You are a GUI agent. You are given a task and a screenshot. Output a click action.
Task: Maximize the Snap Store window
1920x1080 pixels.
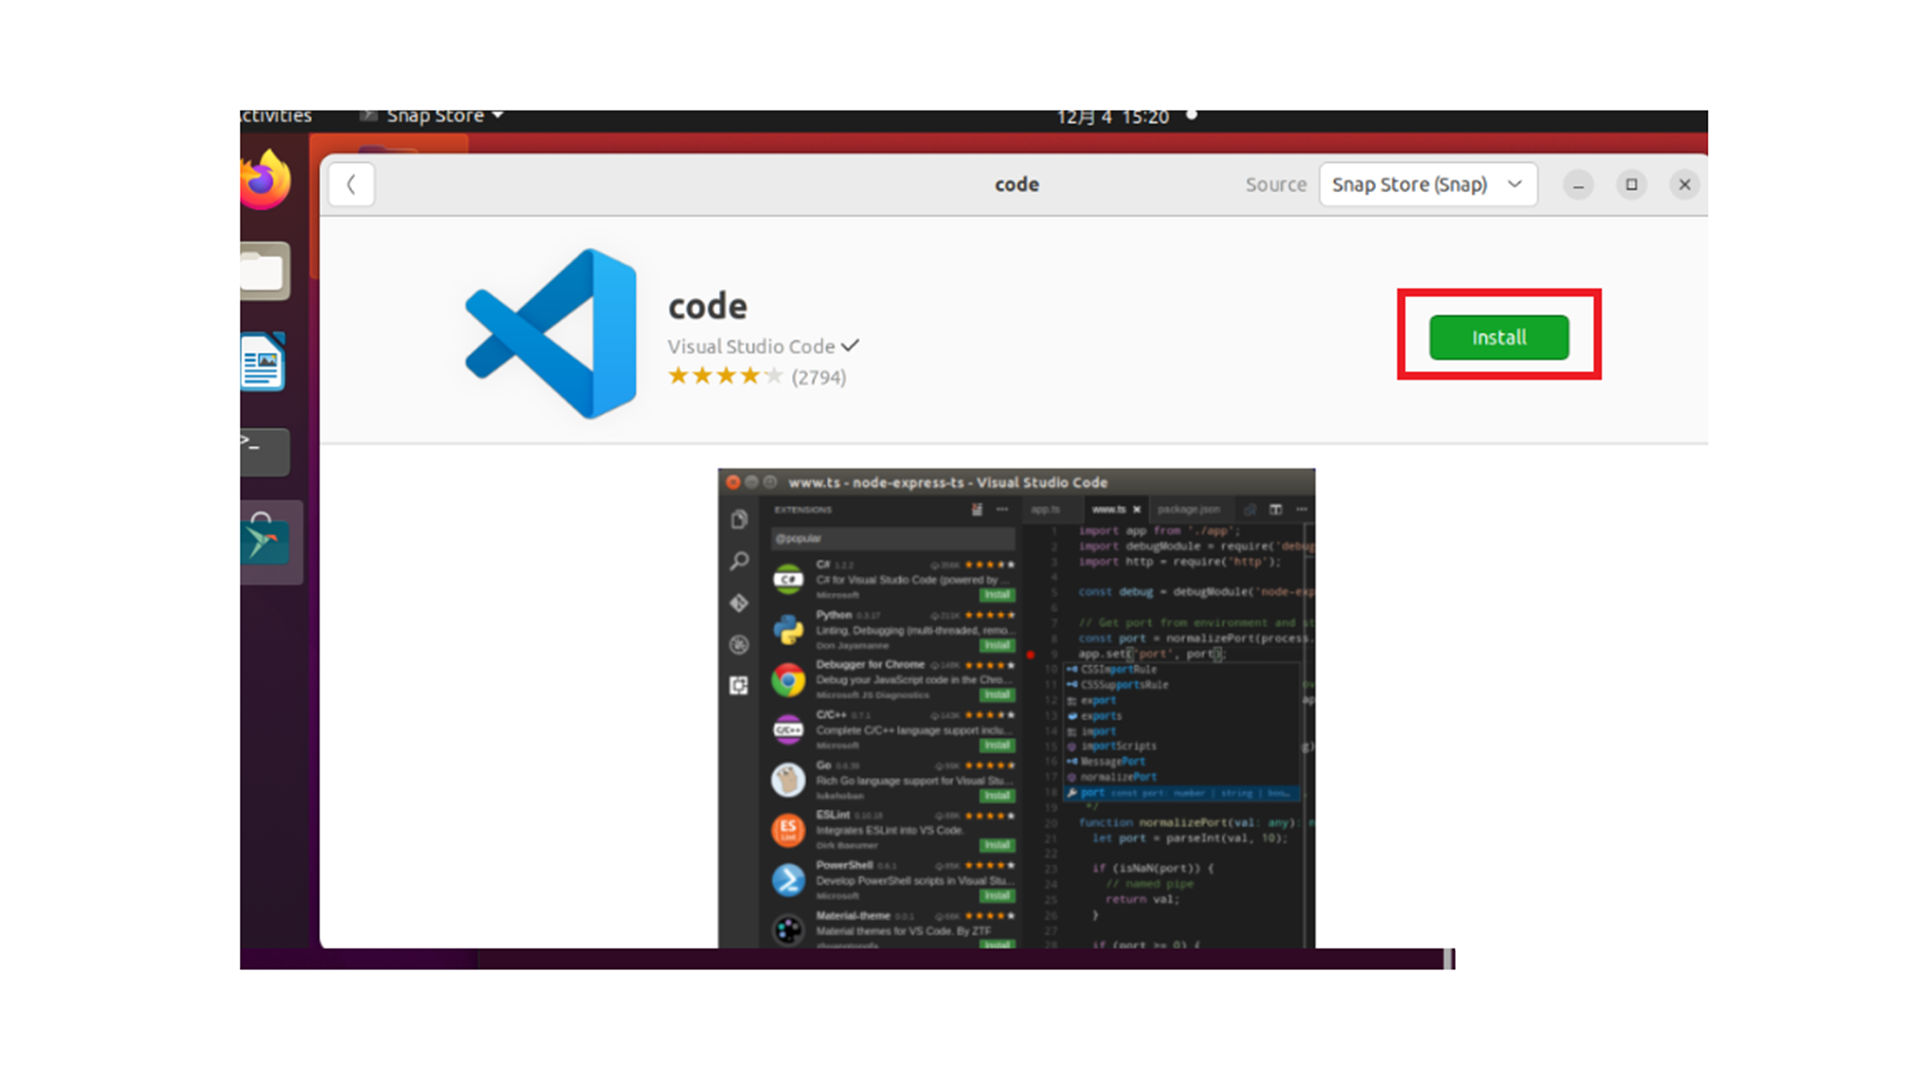coord(1631,184)
